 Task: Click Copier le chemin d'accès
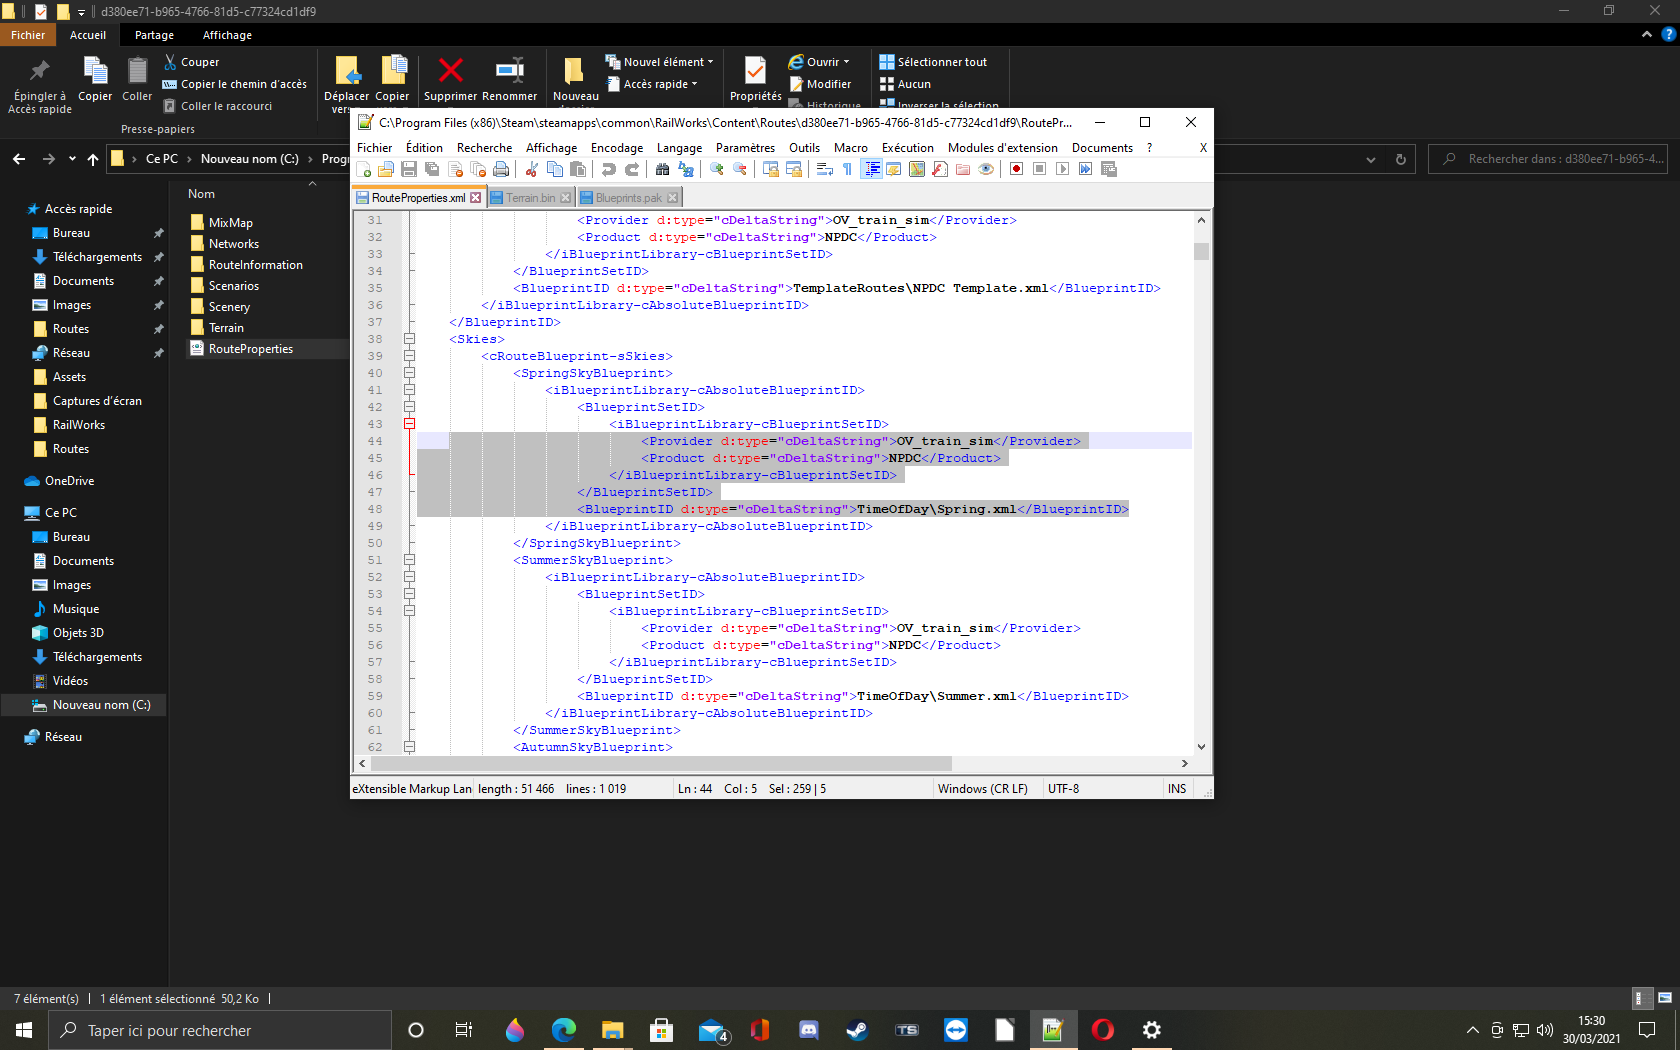click(x=234, y=84)
